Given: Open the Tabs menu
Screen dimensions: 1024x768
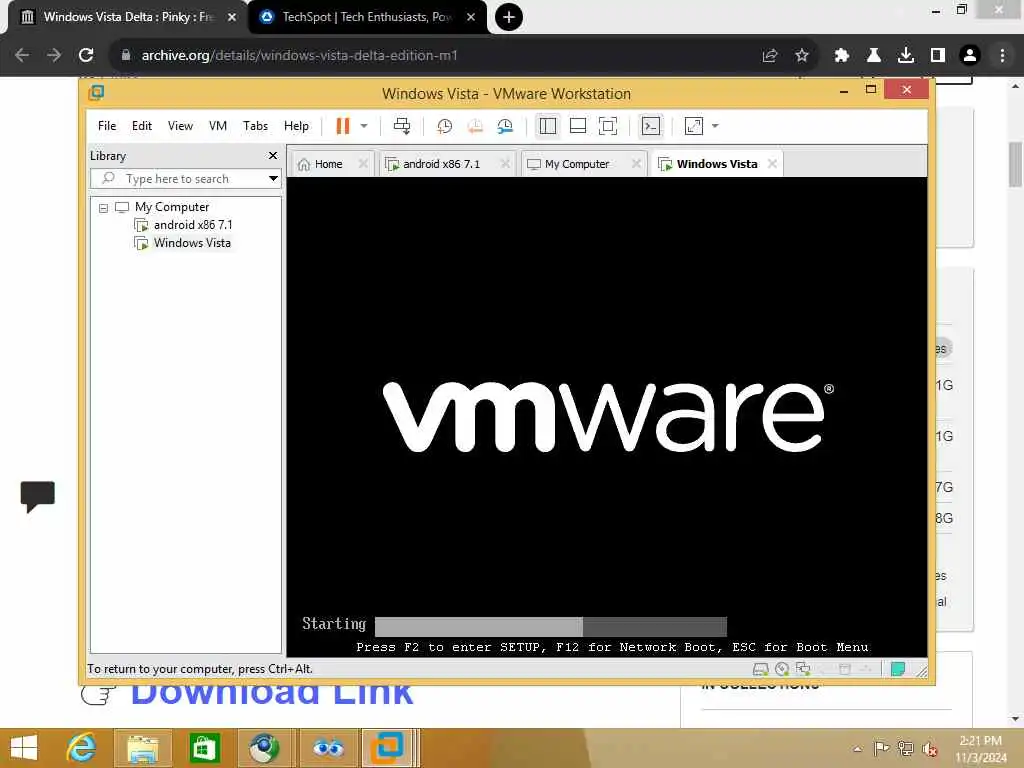Looking at the screenshot, I should (255, 126).
